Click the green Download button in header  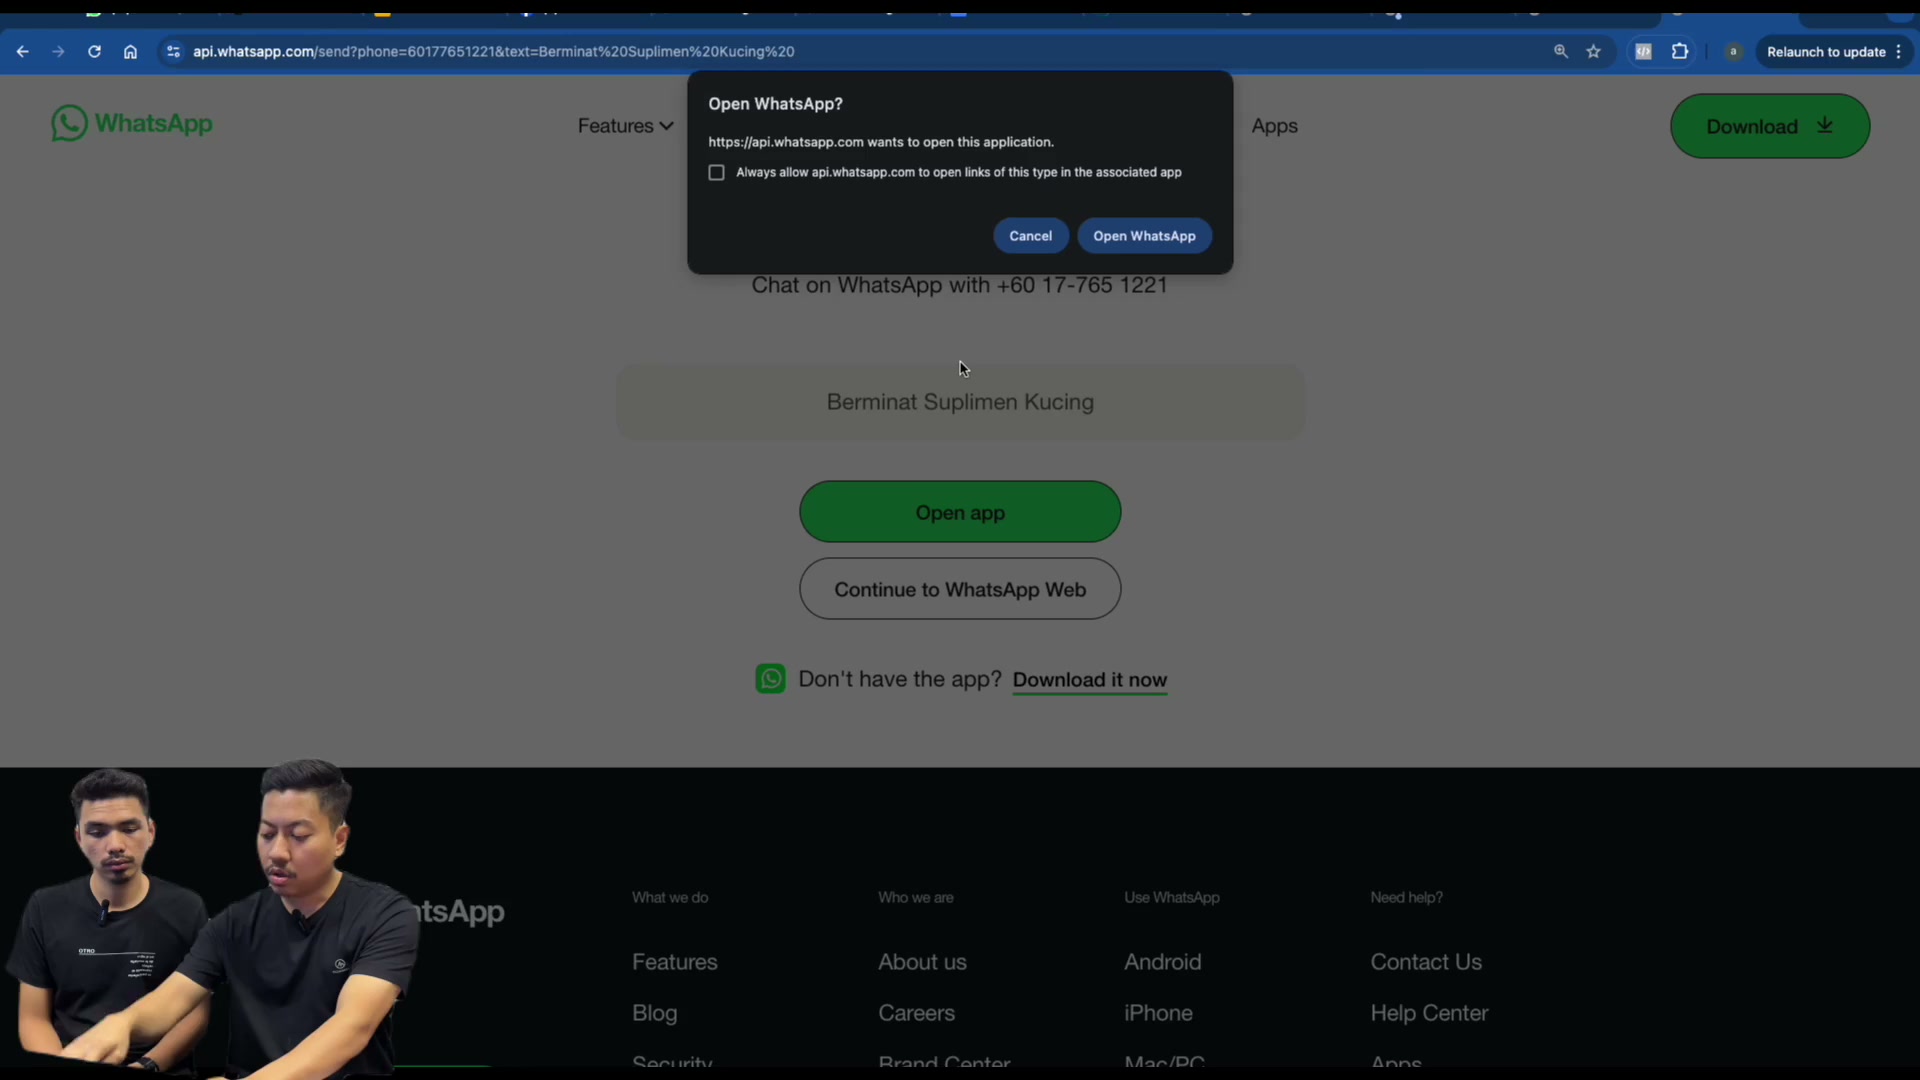1770,126
